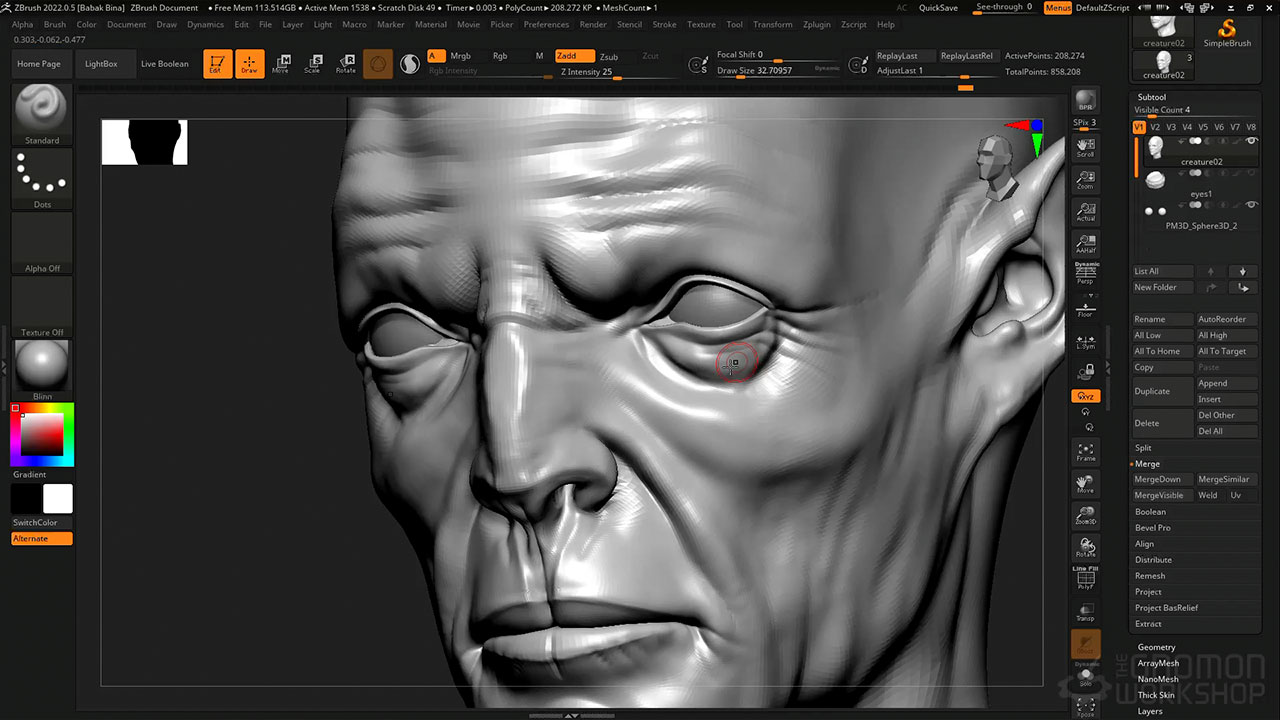Click the Frame view icon
The image size is (1280, 720).
(1085, 451)
